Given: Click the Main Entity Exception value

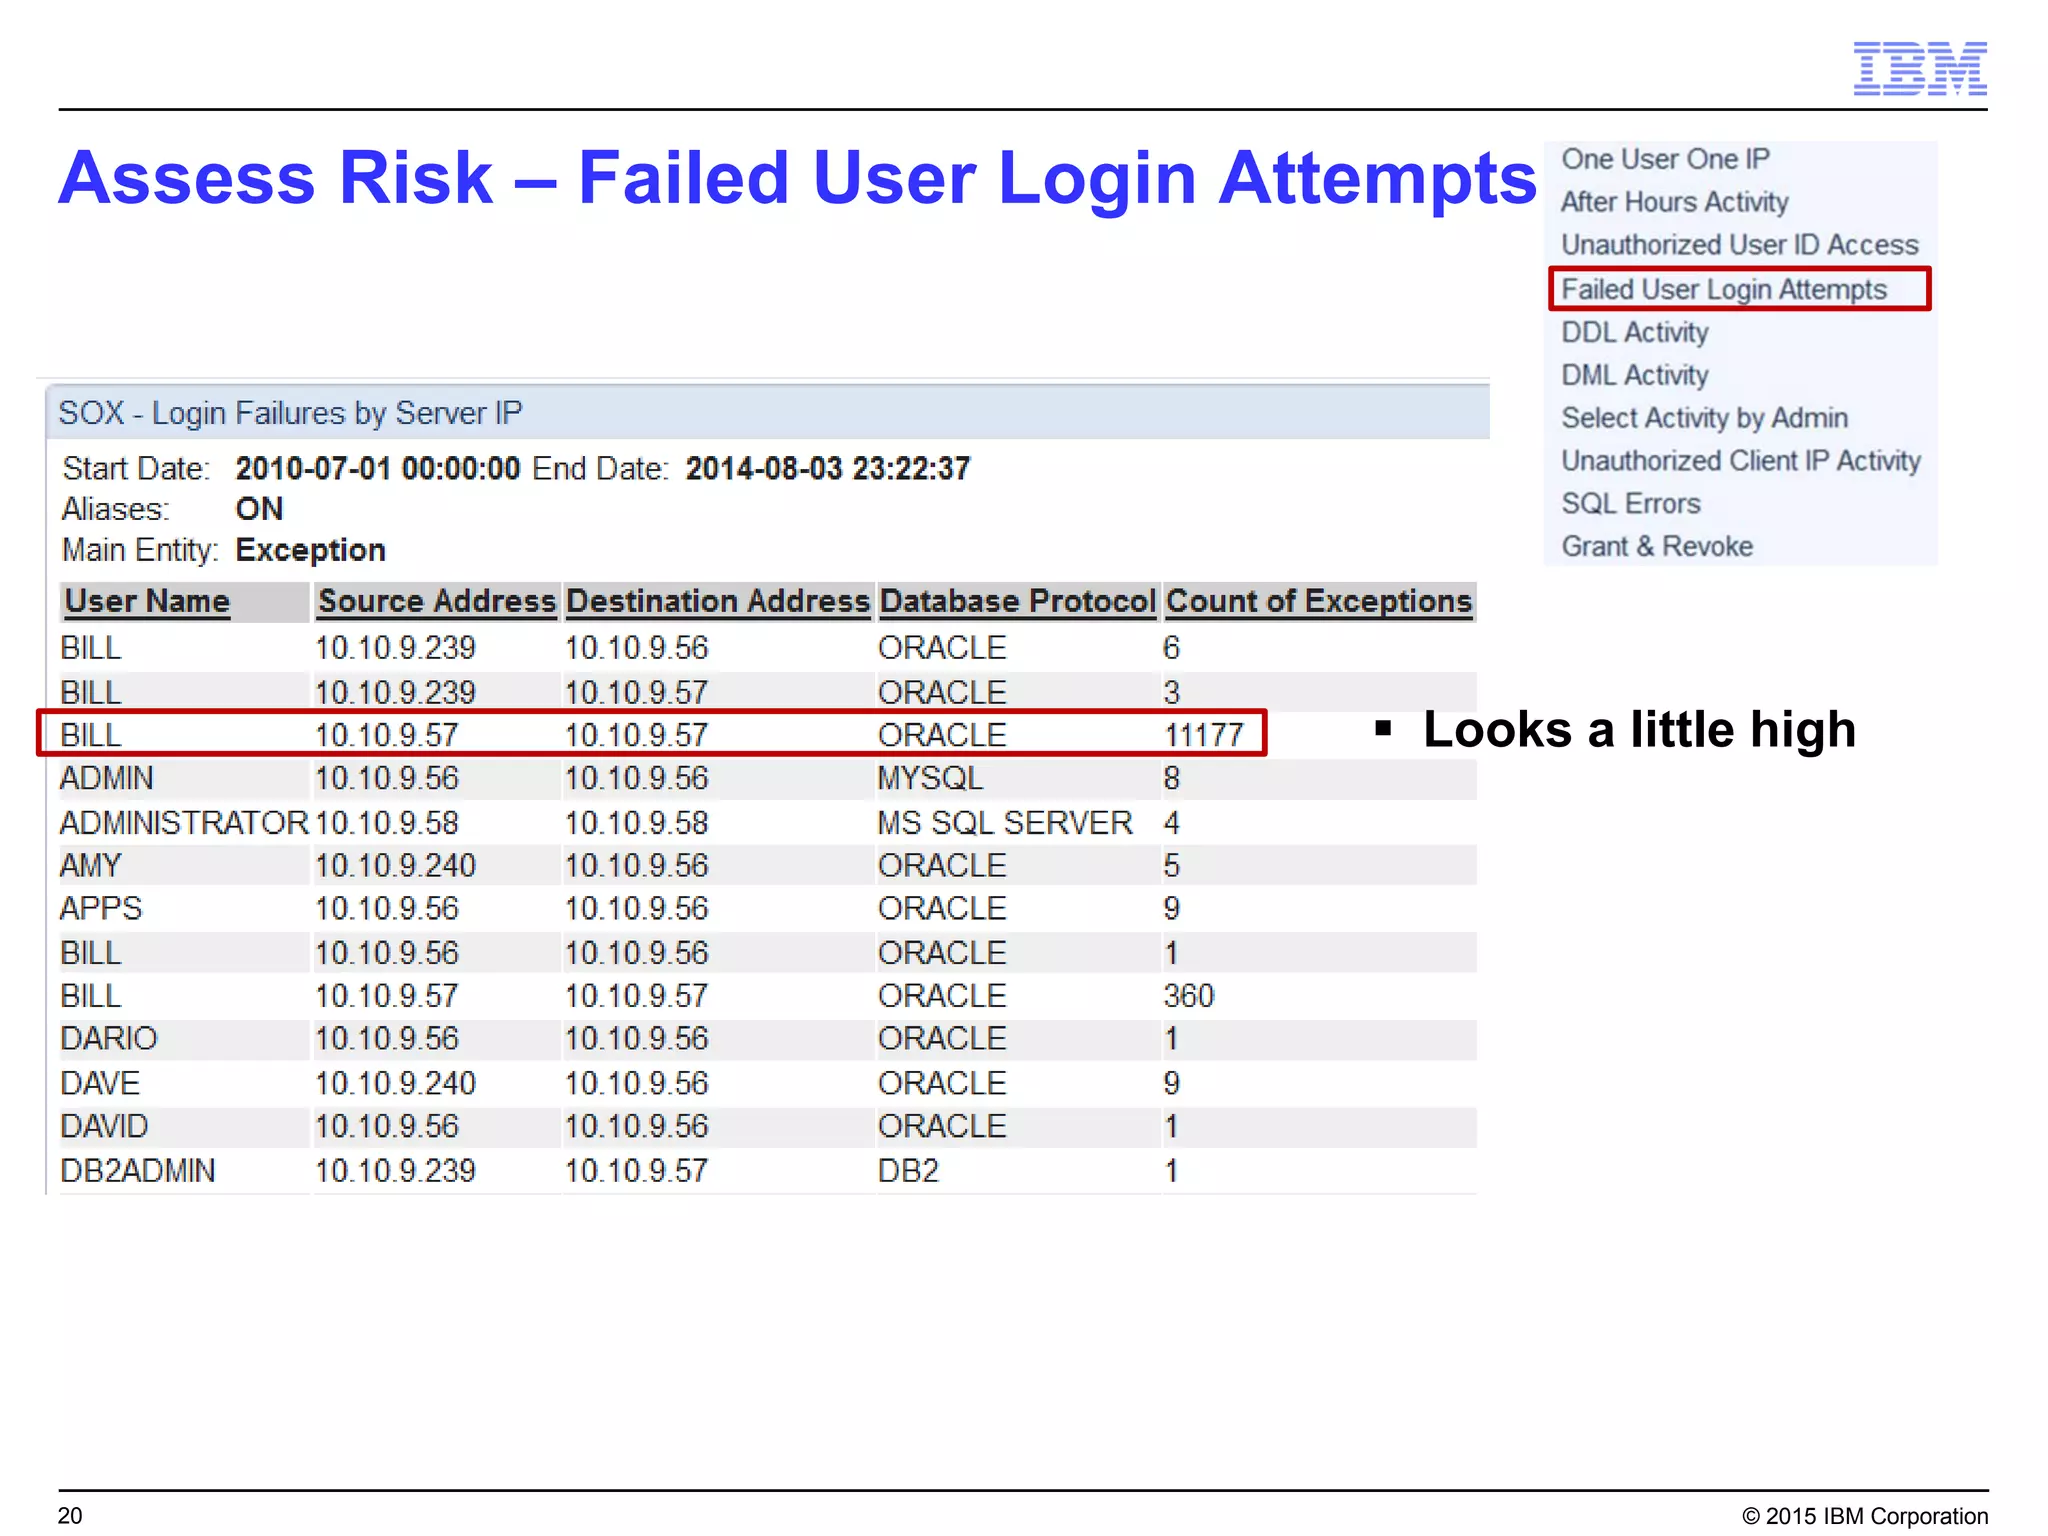Looking at the screenshot, I should click(x=311, y=550).
